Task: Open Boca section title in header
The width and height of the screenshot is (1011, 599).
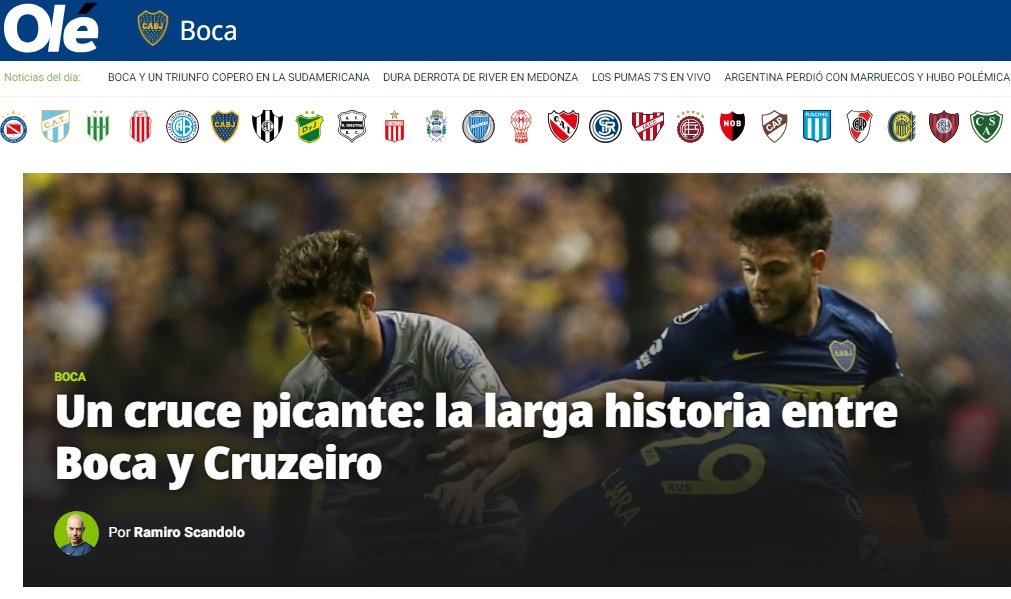Action: [208, 30]
